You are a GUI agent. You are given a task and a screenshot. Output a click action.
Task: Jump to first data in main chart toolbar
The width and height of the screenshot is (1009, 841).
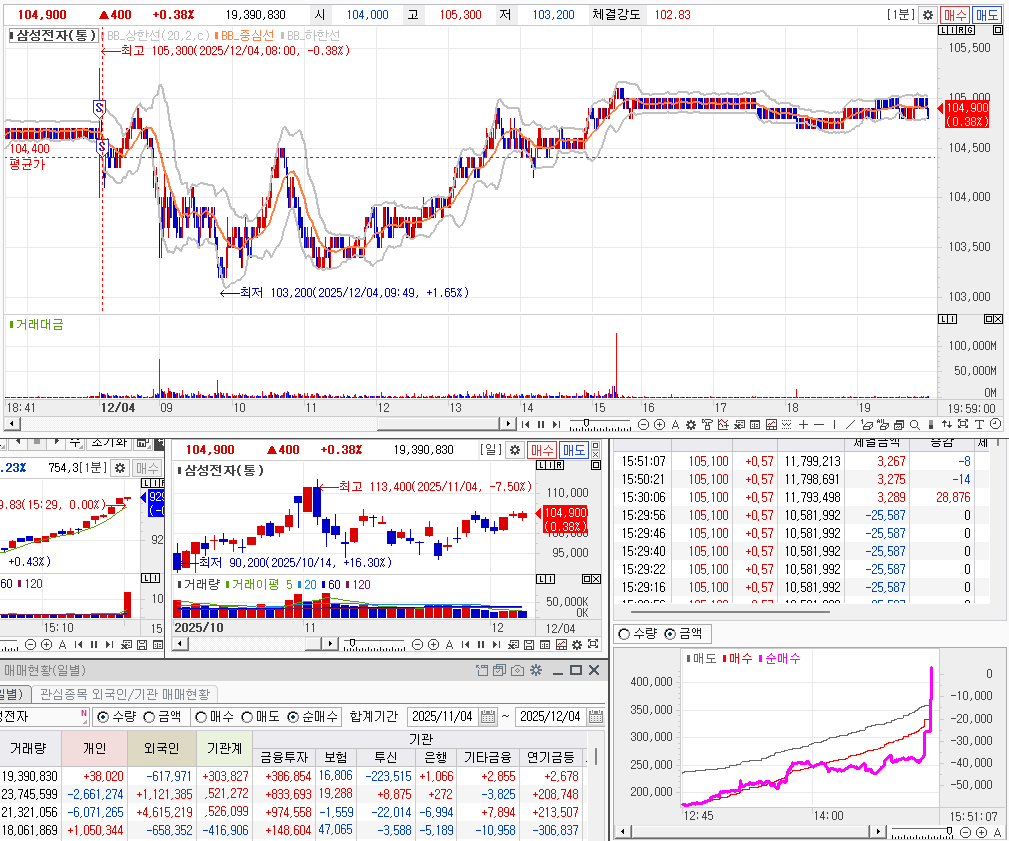(x=525, y=424)
